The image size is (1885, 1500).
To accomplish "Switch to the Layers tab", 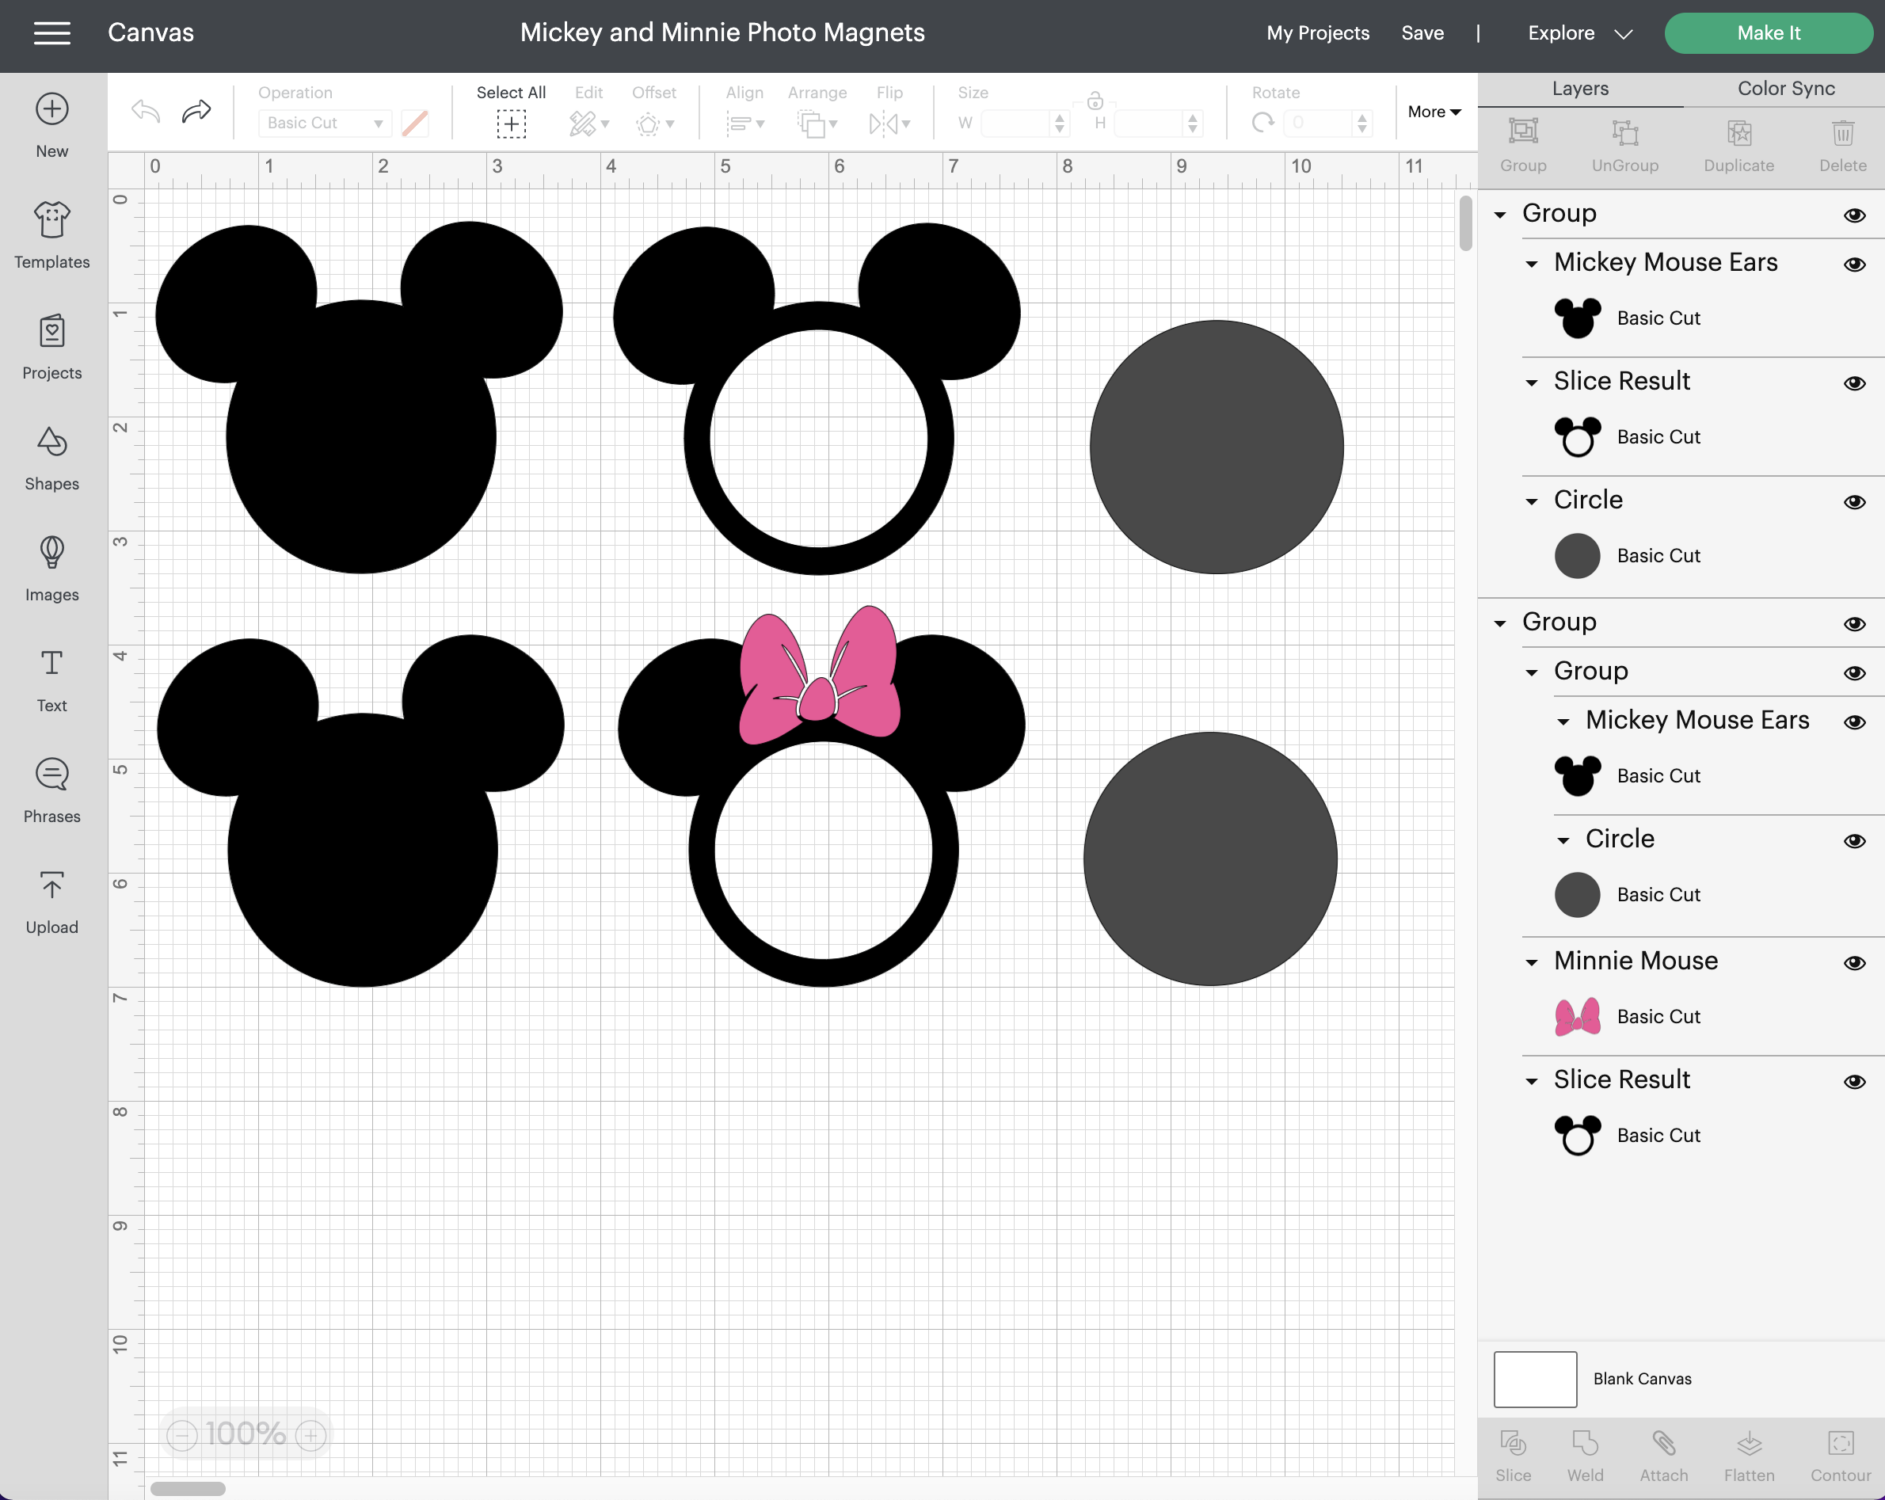I will (1580, 88).
